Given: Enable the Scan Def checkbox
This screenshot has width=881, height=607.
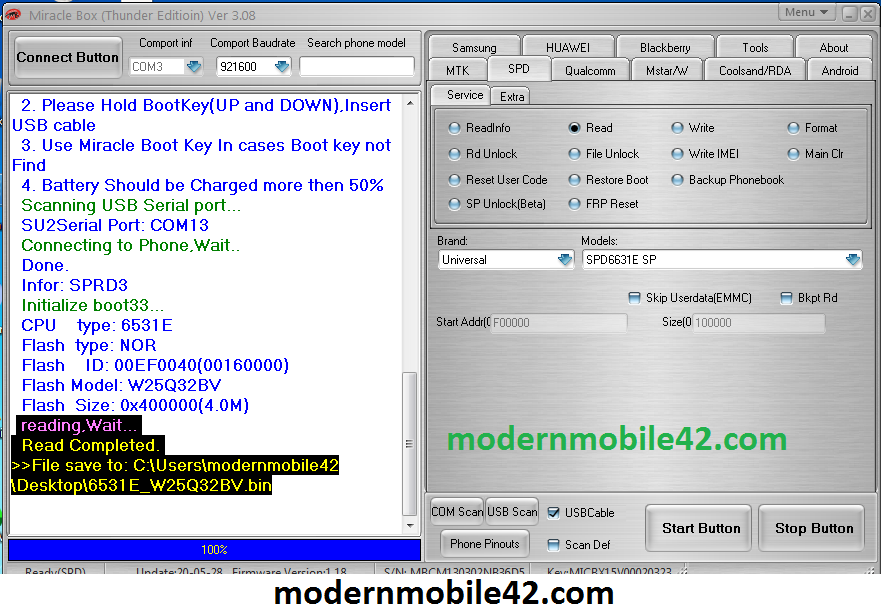Looking at the screenshot, I should pyautogui.click(x=553, y=545).
